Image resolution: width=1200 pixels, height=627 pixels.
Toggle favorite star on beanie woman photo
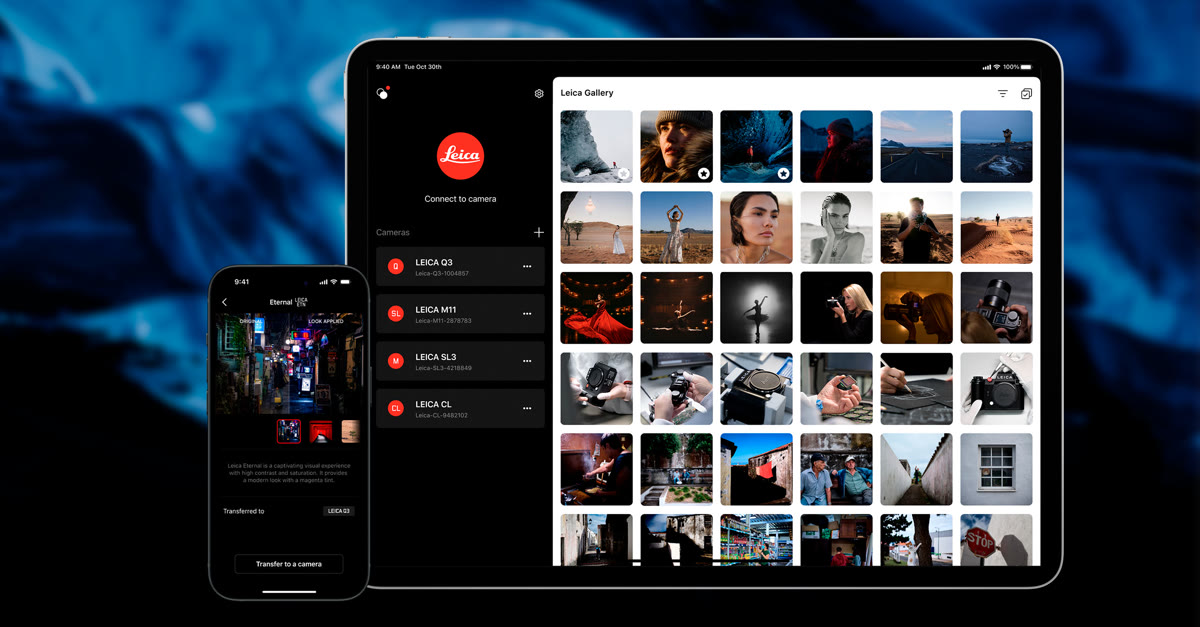pyautogui.click(x=704, y=173)
